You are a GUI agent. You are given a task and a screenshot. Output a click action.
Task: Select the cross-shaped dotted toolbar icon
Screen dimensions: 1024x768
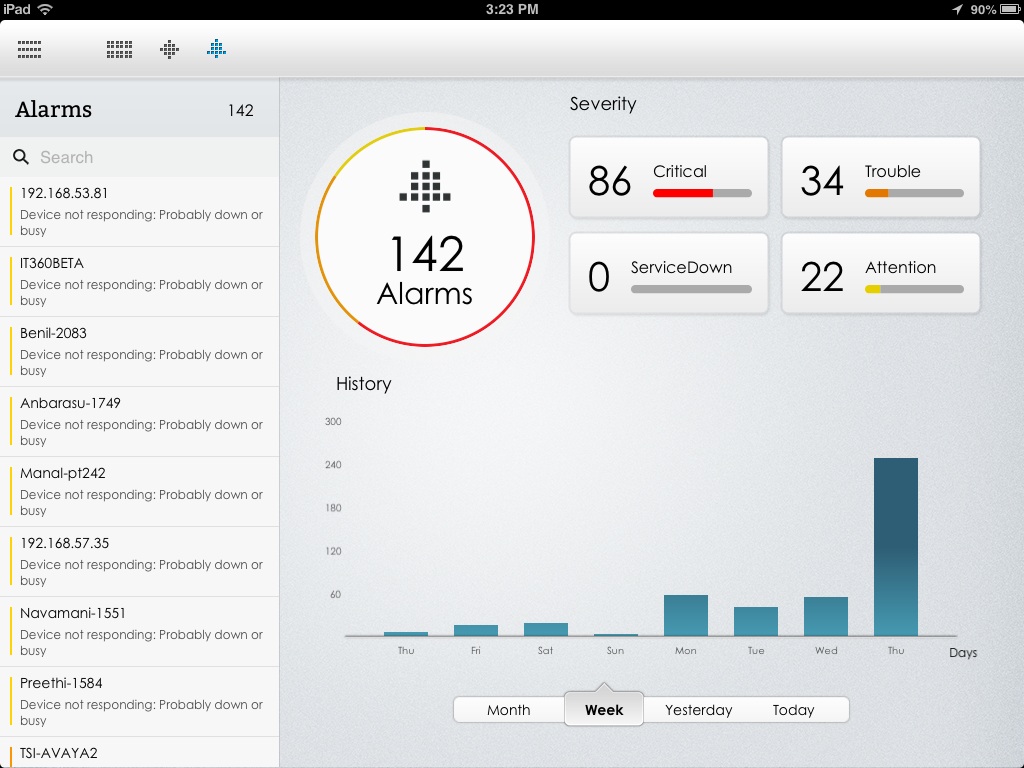pyautogui.click(x=169, y=49)
